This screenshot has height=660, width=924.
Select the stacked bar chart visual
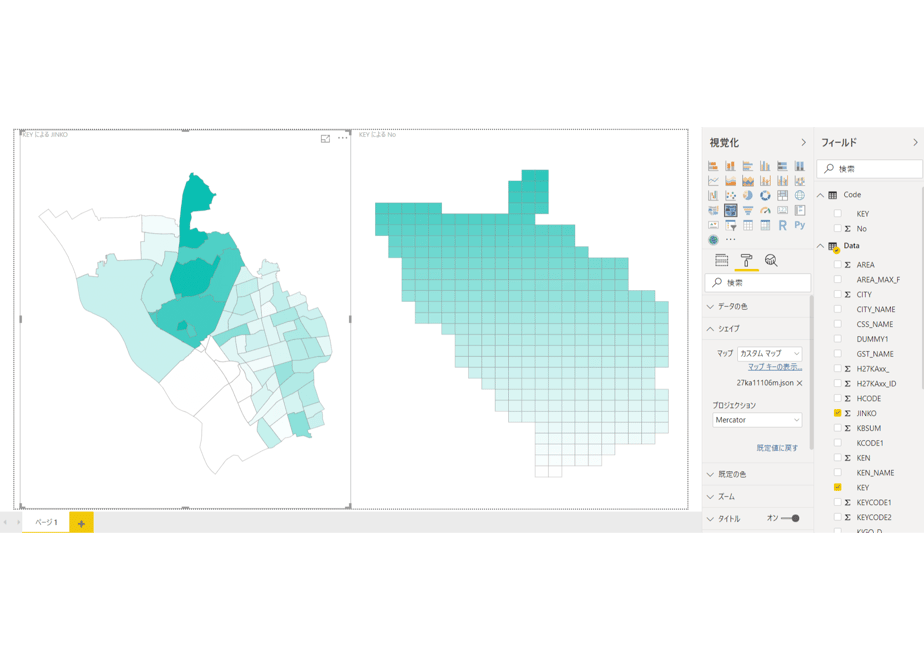coord(713,166)
